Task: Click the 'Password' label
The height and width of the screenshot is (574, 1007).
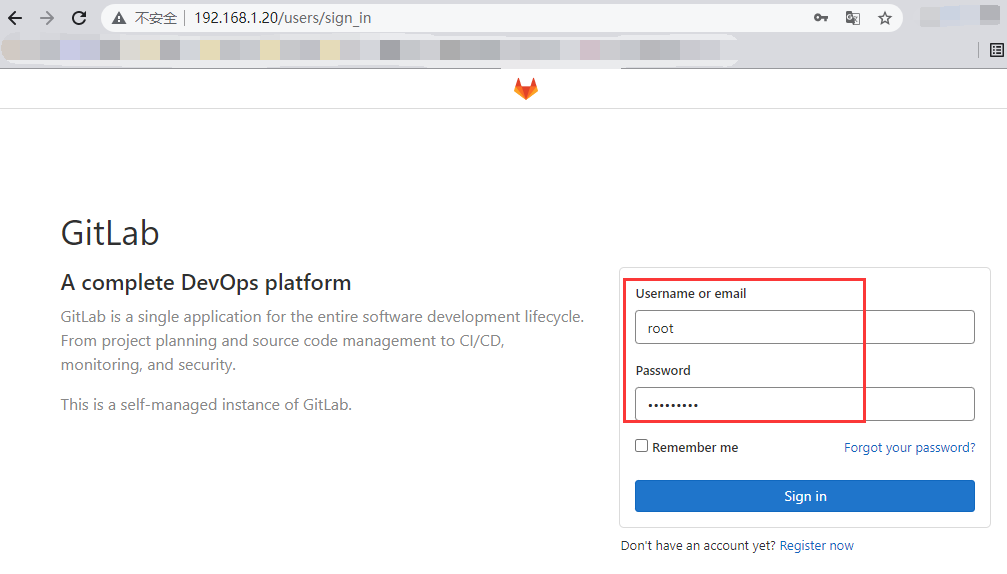Action: tap(663, 370)
